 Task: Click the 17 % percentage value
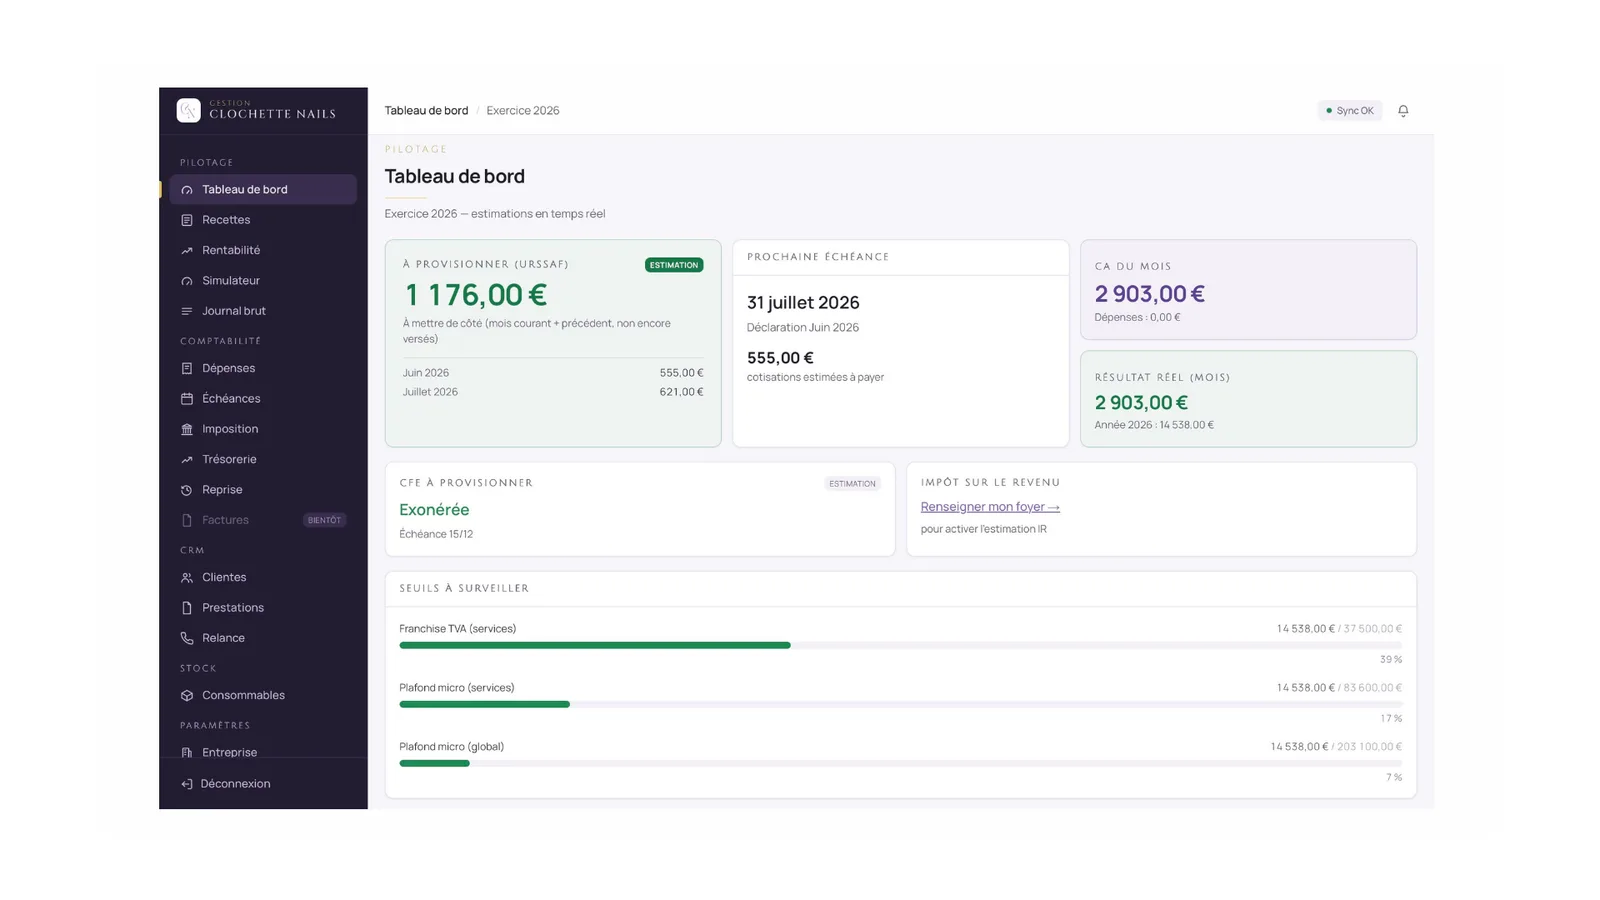pyautogui.click(x=1391, y=719)
